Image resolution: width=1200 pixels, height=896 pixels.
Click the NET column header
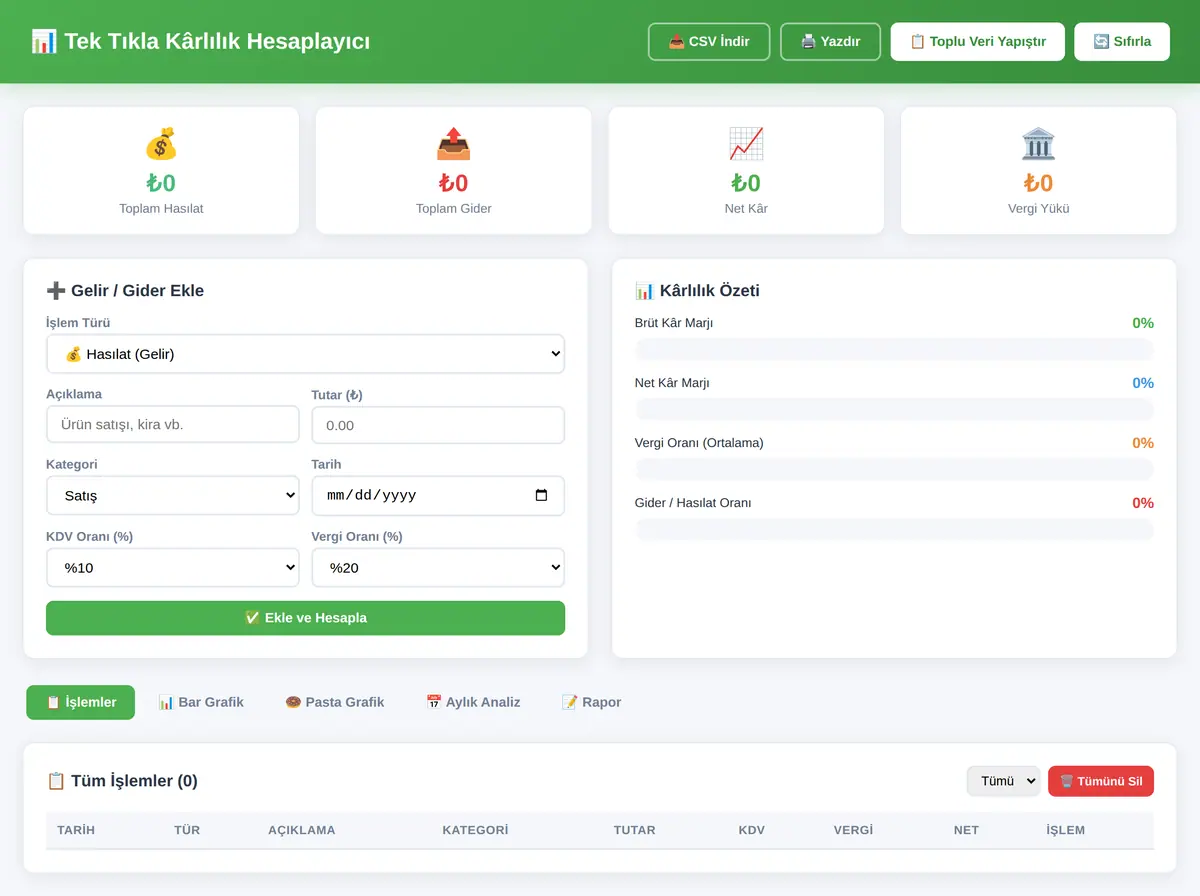point(966,830)
